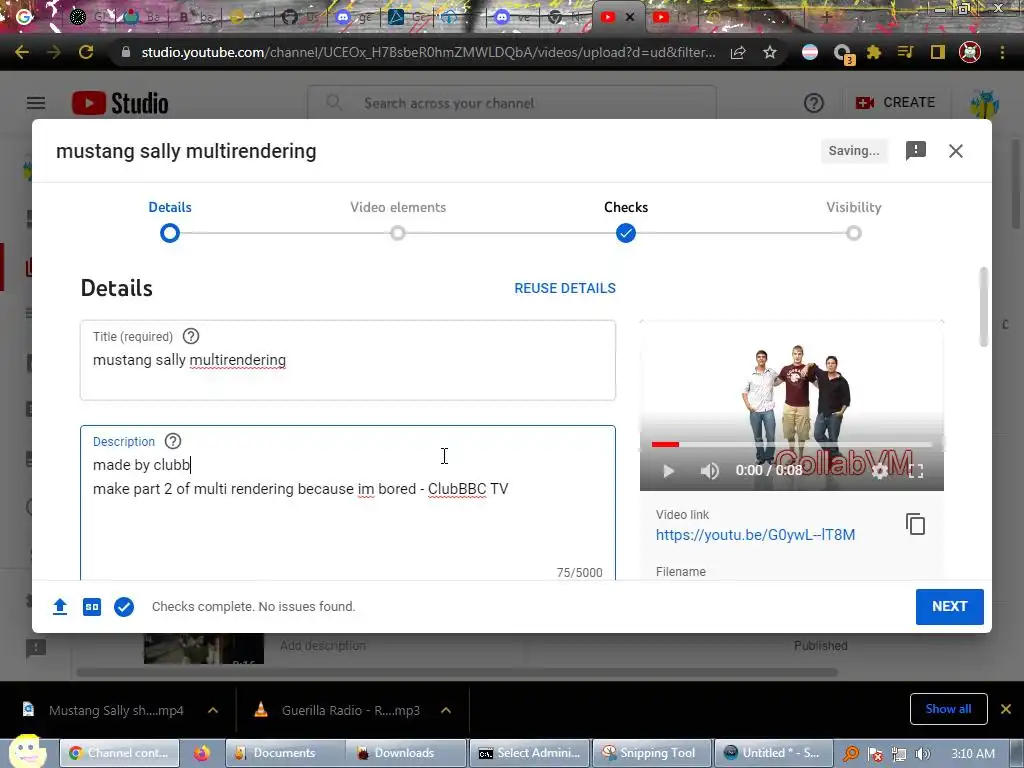Open YouTube Studio hamburger menu

click(x=36, y=103)
